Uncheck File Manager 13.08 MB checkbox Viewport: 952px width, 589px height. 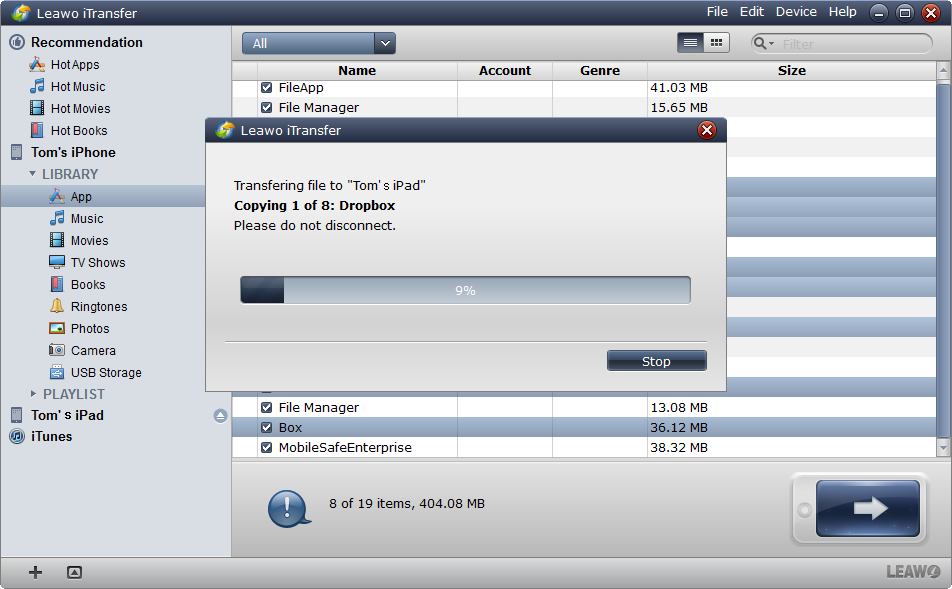[267, 407]
